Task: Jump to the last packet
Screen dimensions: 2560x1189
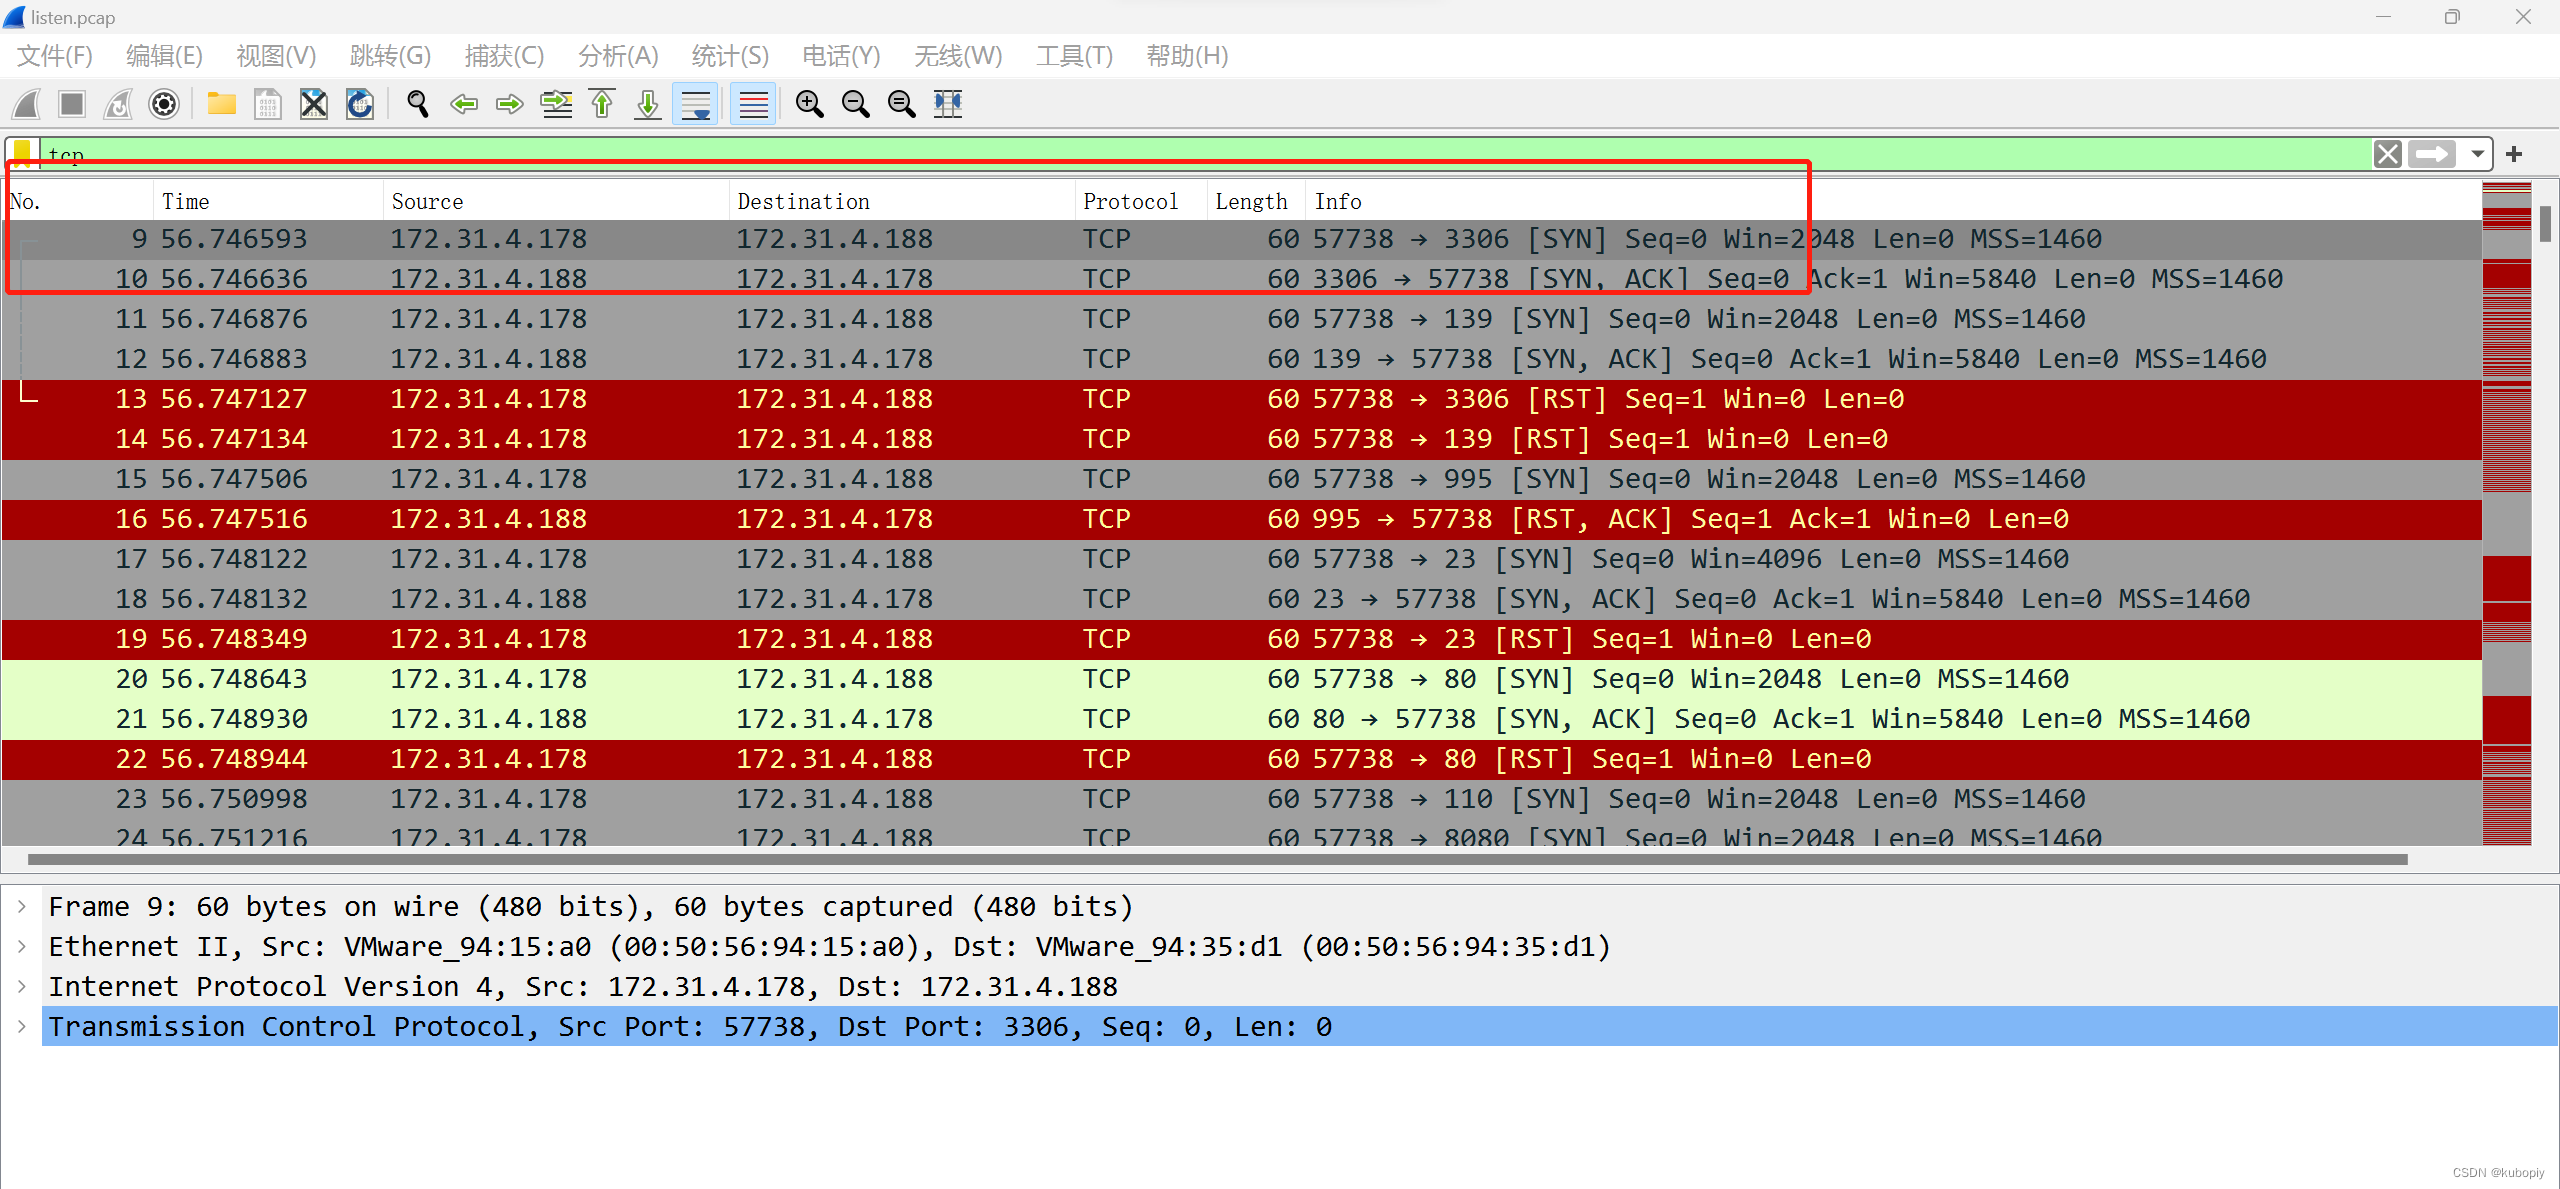Action: click(x=648, y=104)
